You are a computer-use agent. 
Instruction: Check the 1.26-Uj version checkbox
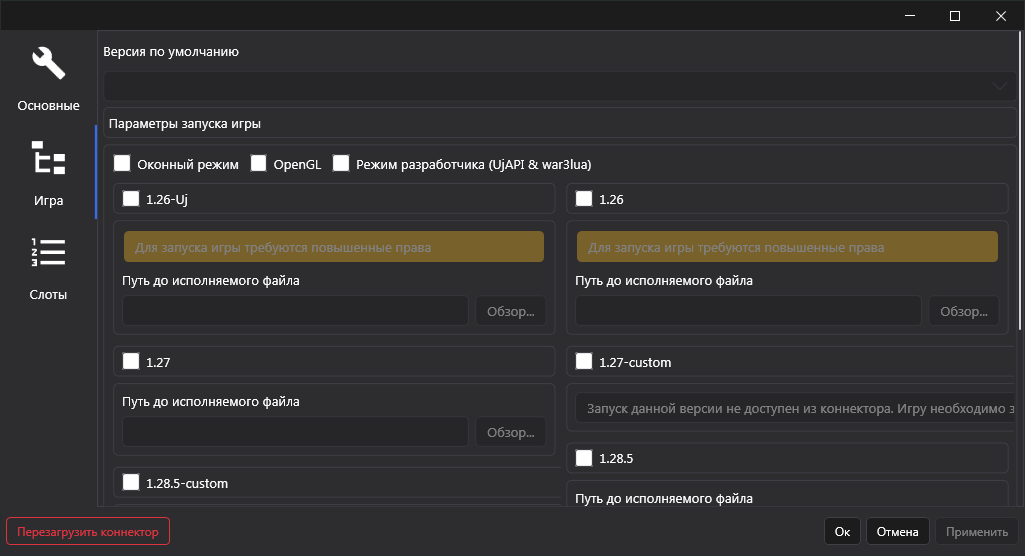point(131,199)
